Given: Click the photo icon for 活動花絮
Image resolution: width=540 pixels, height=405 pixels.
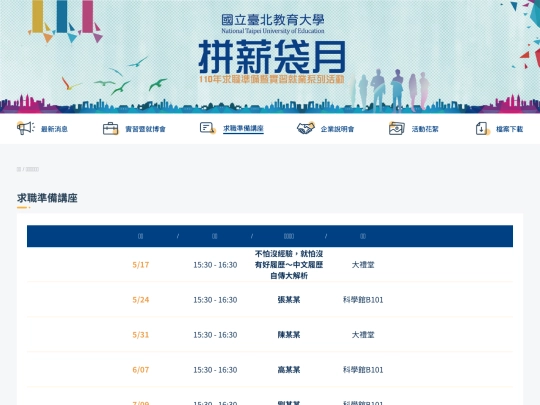Looking at the screenshot, I should 397,128.
